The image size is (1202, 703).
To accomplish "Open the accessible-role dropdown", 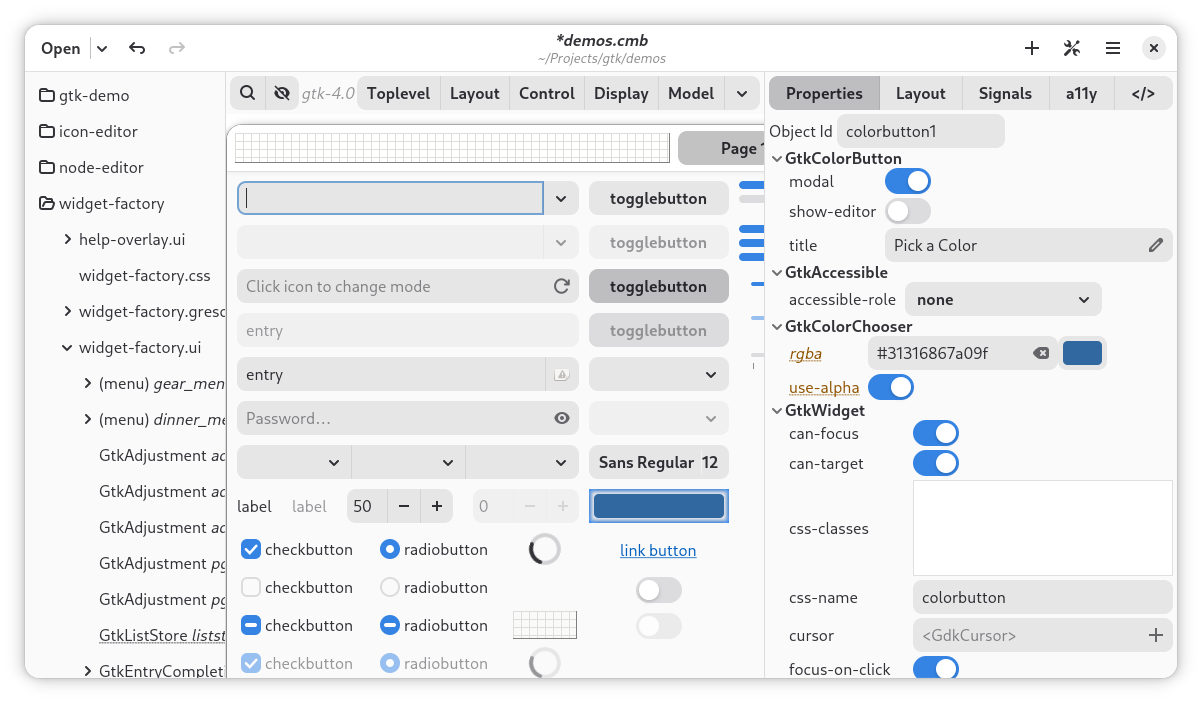I will pyautogui.click(x=1003, y=299).
